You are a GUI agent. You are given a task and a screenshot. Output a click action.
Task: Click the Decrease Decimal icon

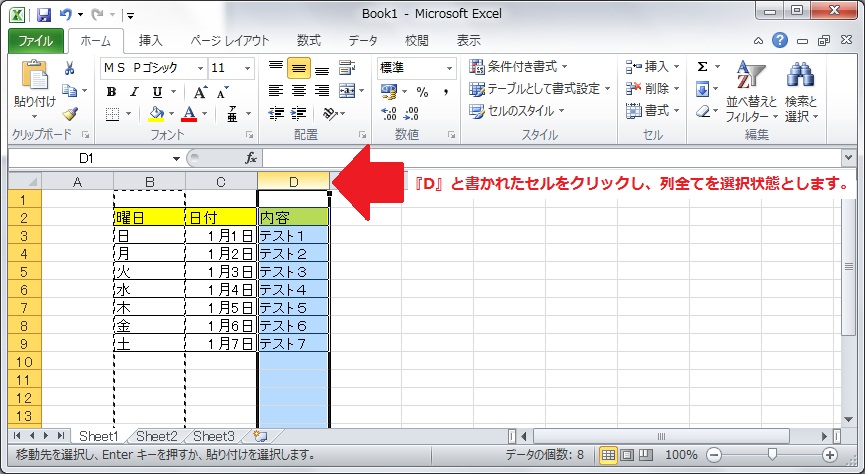pyautogui.click(x=411, y=114)
